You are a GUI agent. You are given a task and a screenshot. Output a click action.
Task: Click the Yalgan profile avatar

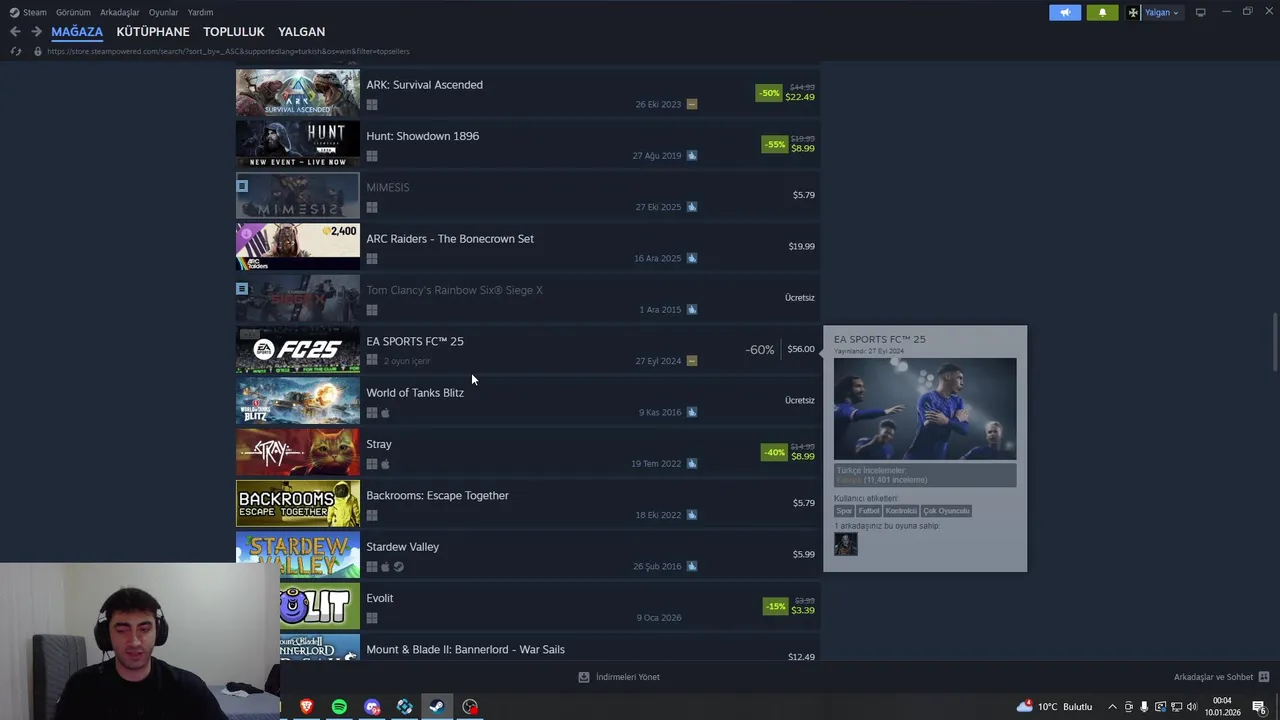(1133, 12)
